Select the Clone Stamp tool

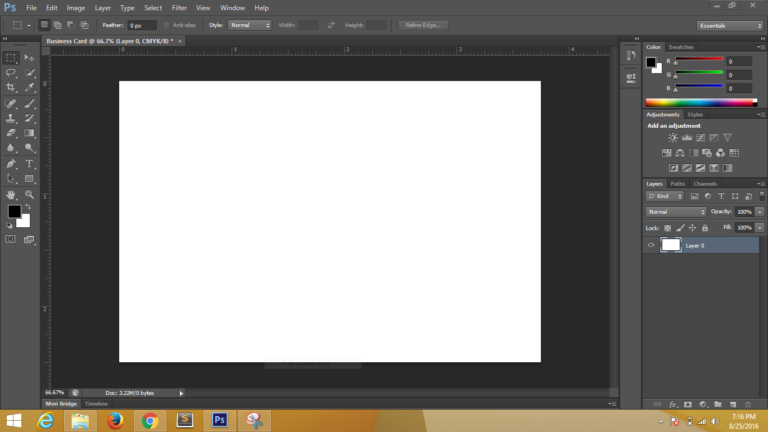pyautogui.click(x=11, y=118)
